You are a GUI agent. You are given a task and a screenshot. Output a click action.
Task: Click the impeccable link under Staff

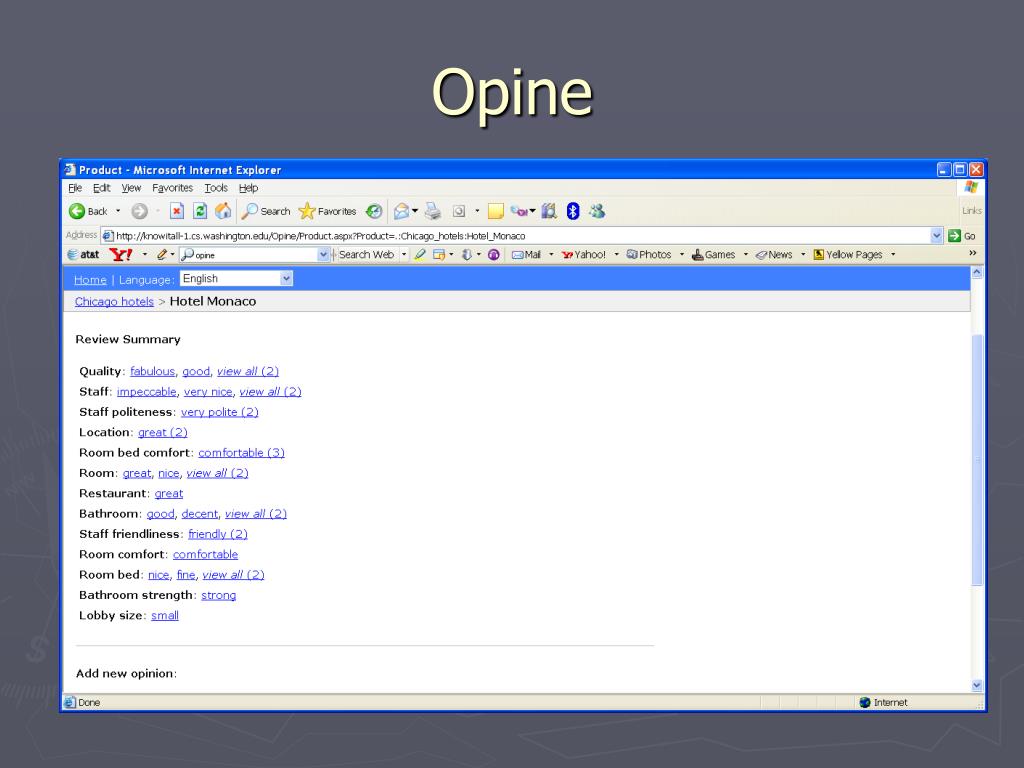(146, 392)
